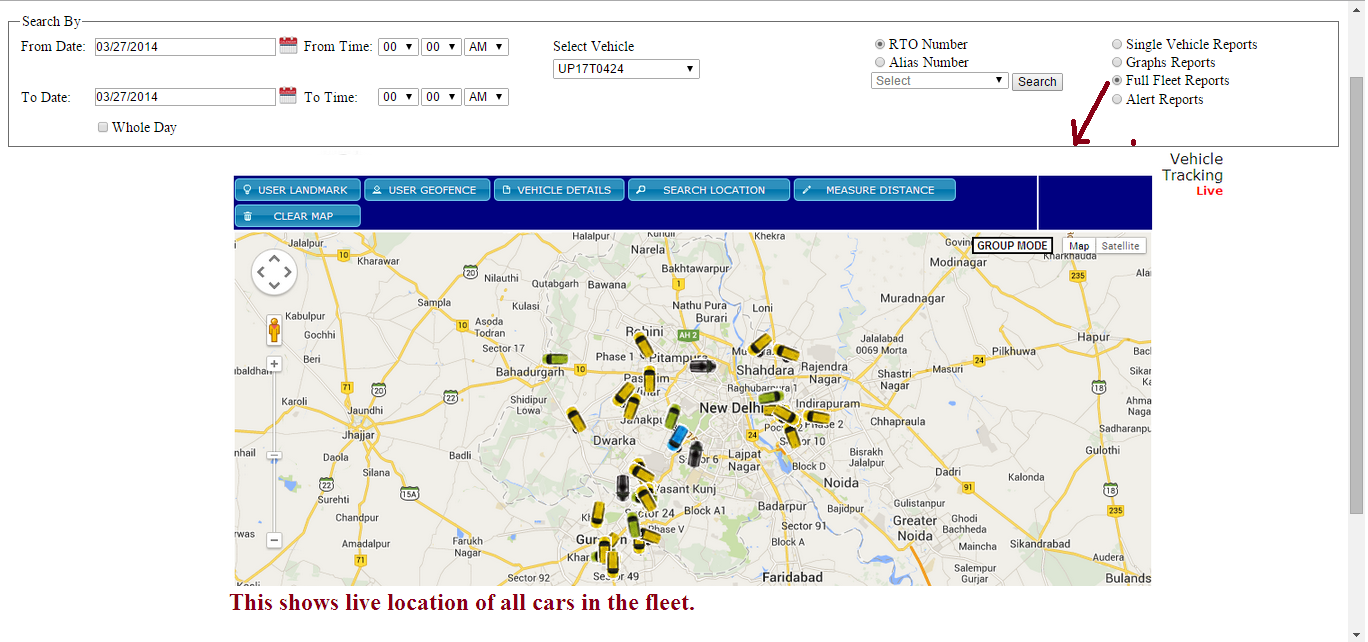This screenshot has height=642, width=1368.
Task: Open the To Time minute dropdown
Action: click(441, 97)
